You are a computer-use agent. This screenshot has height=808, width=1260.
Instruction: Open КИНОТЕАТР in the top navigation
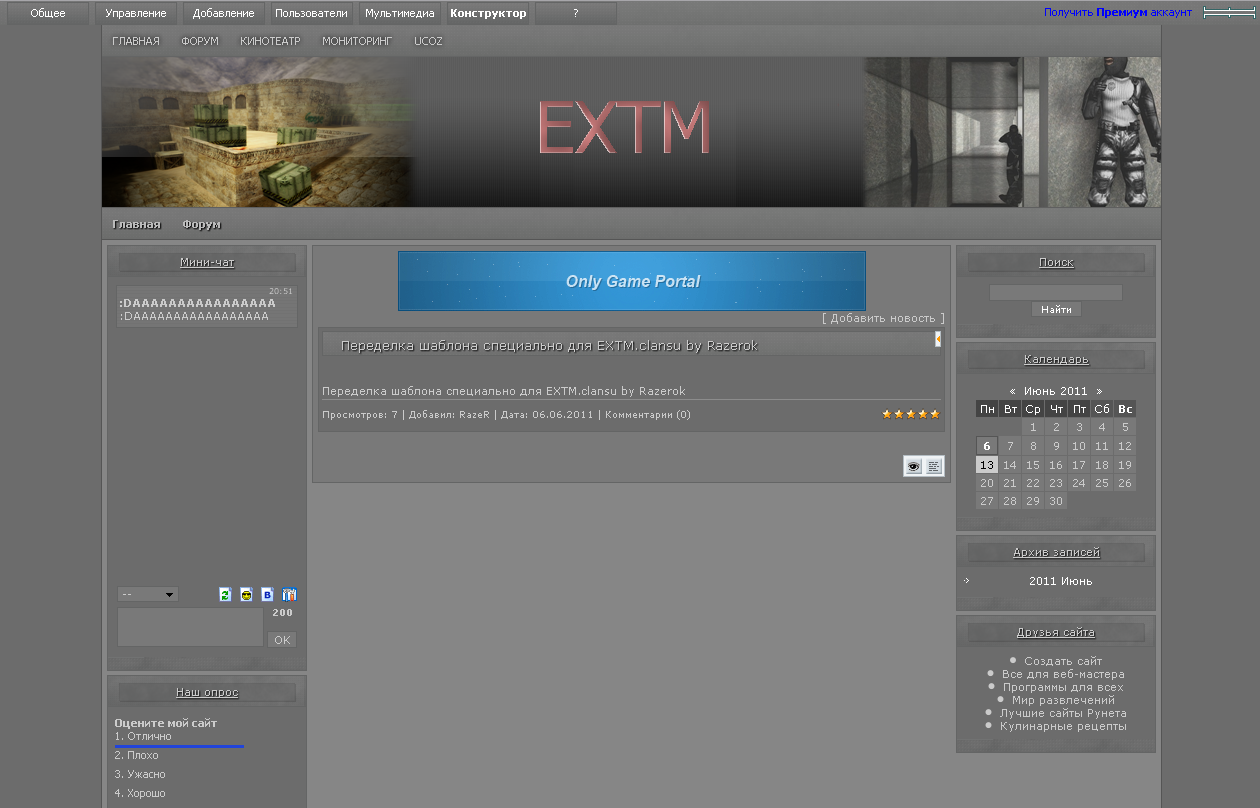point(270,41)
